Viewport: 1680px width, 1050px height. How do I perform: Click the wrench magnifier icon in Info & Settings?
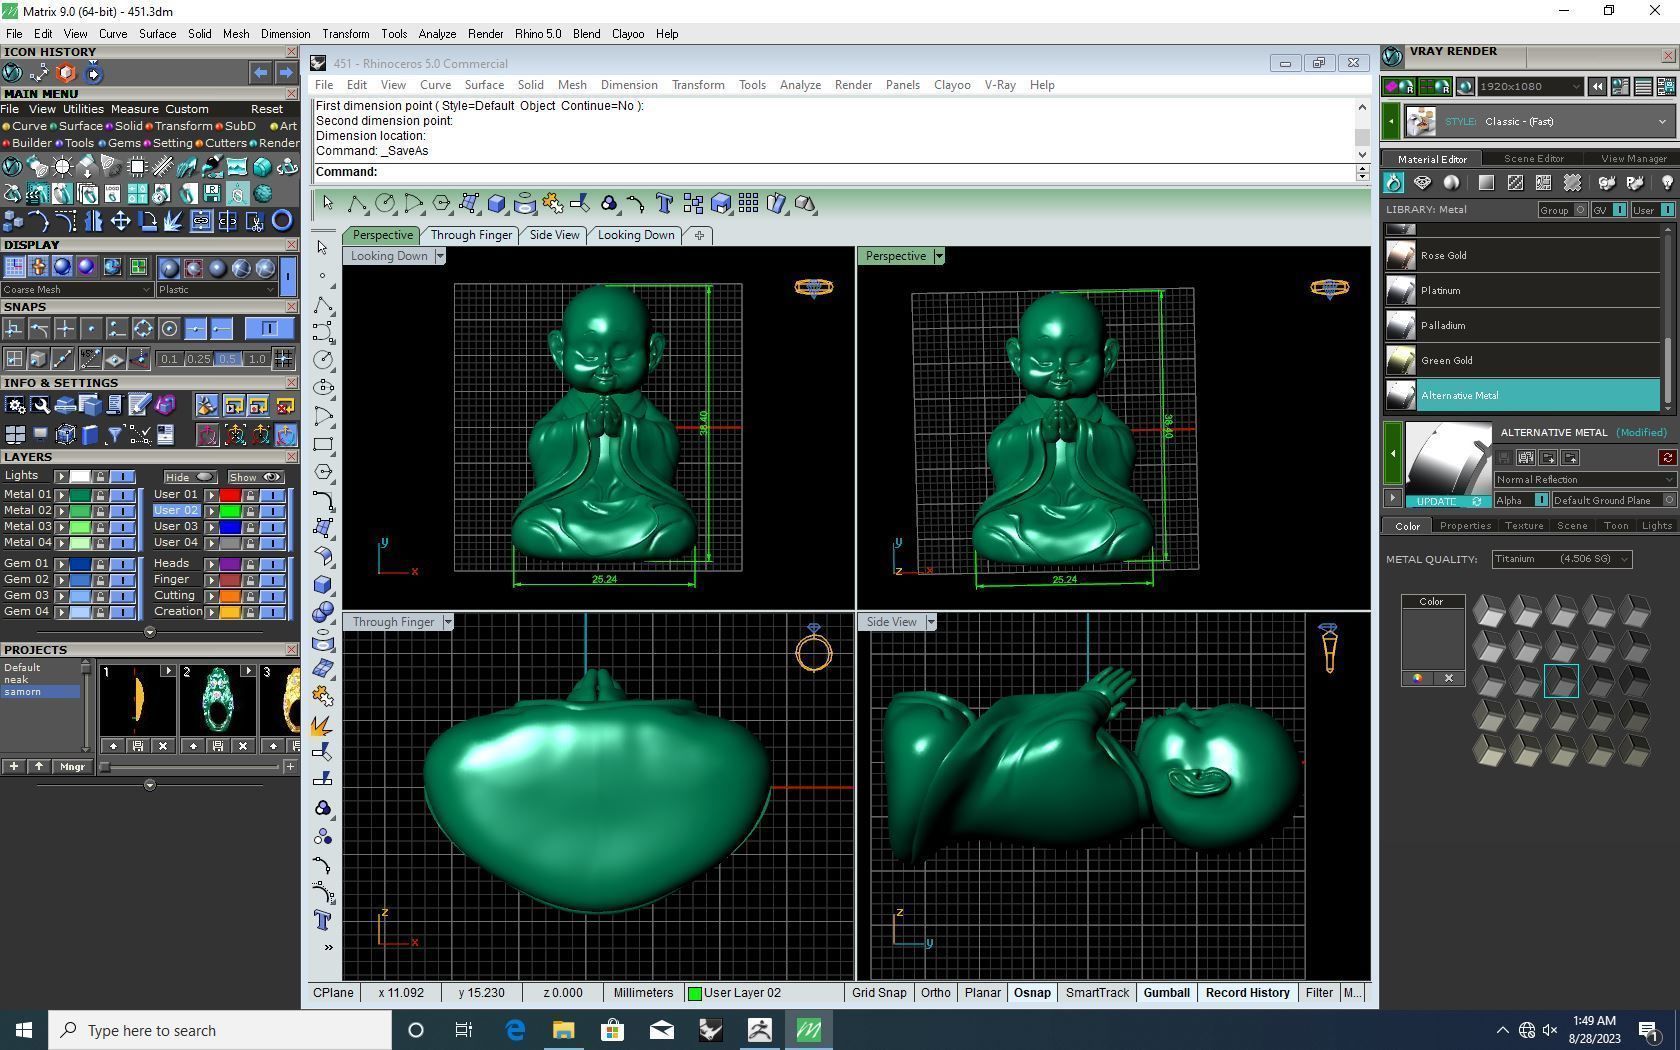click(40, 405)
